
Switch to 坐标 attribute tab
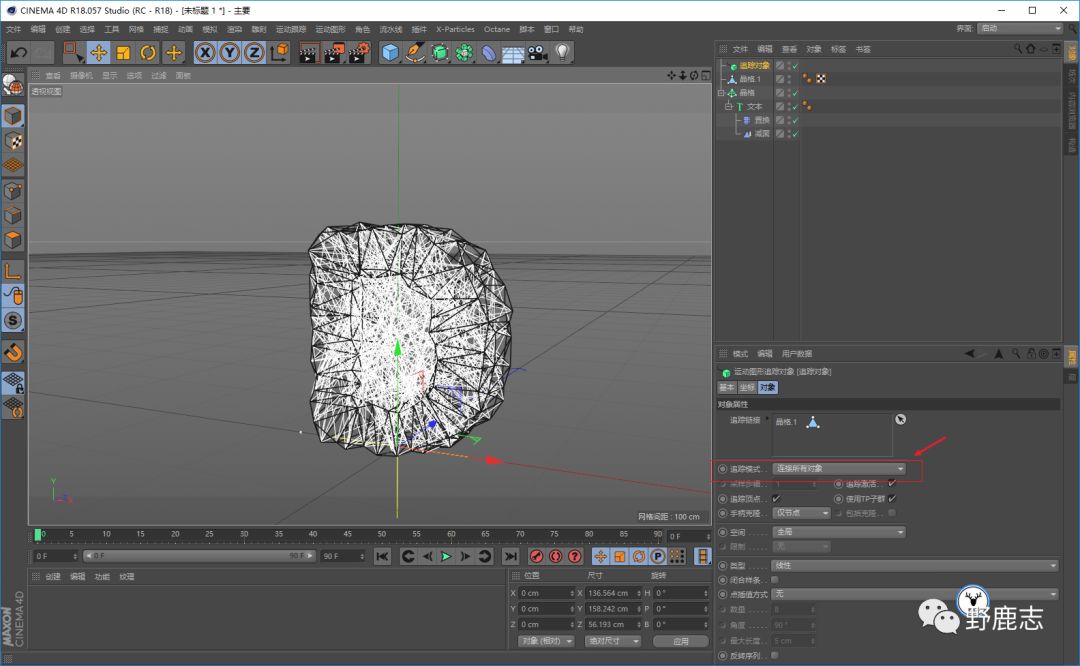click(x=747, y=388)
